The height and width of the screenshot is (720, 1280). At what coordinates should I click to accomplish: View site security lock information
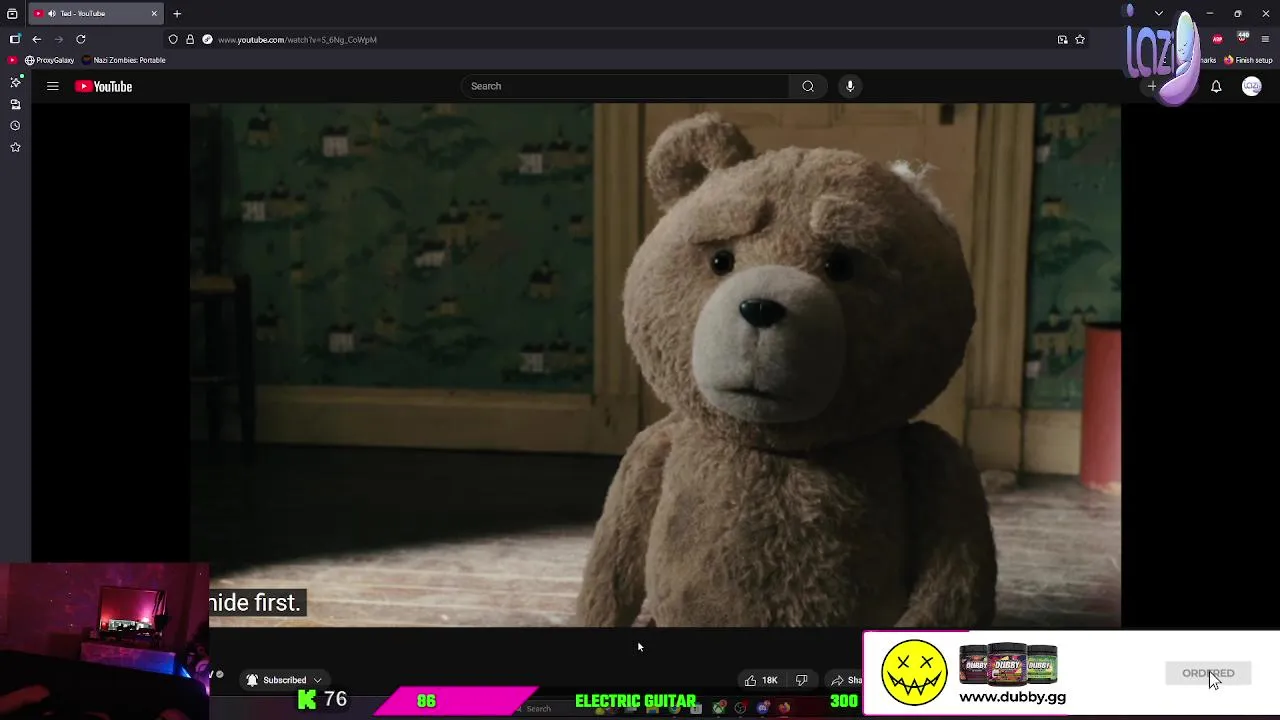click(x=190, y=39)
